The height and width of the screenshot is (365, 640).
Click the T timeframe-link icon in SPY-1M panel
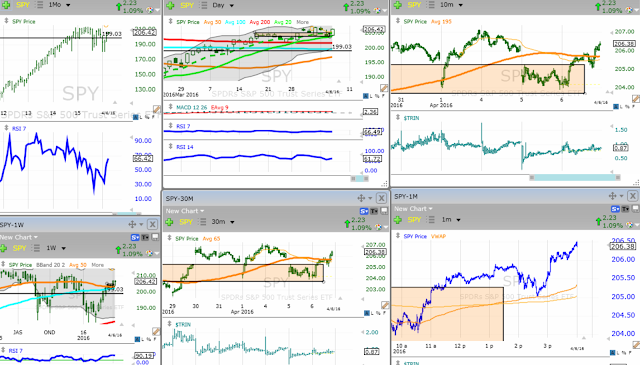pos(625,209)
